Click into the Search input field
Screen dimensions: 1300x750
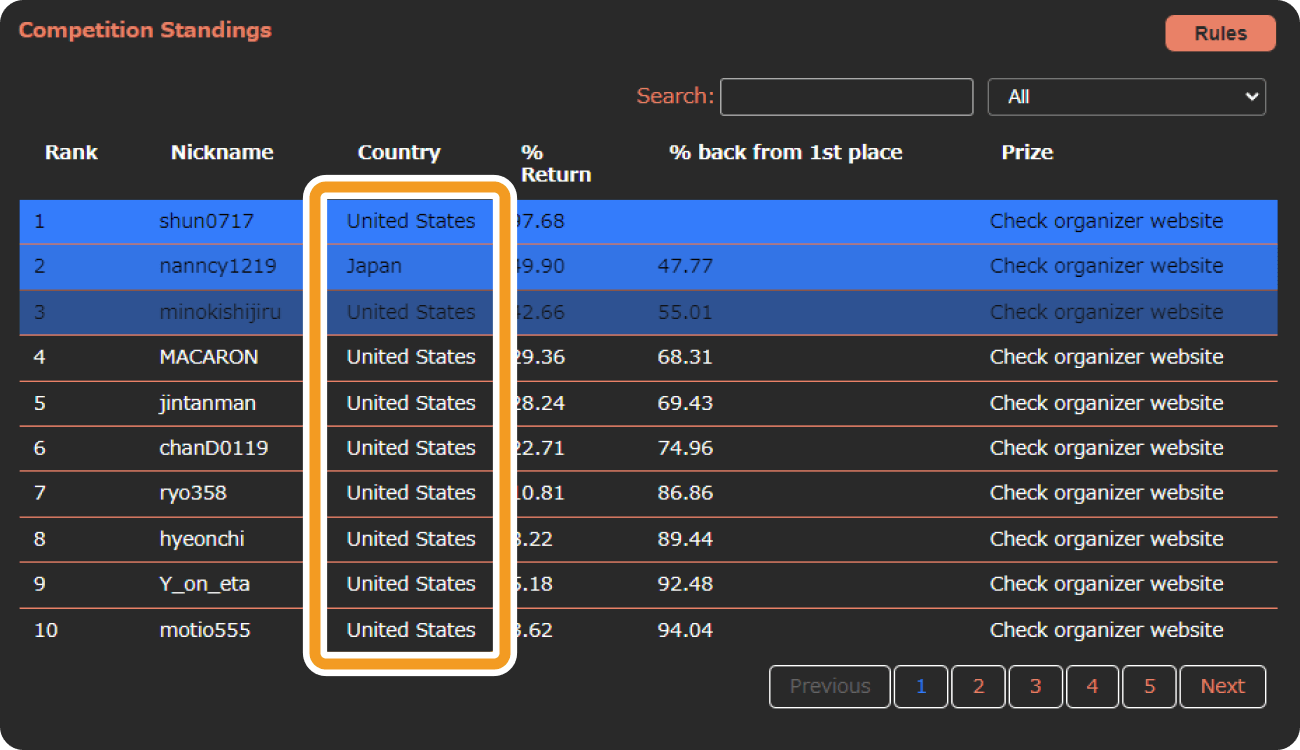tap(846, 97)
